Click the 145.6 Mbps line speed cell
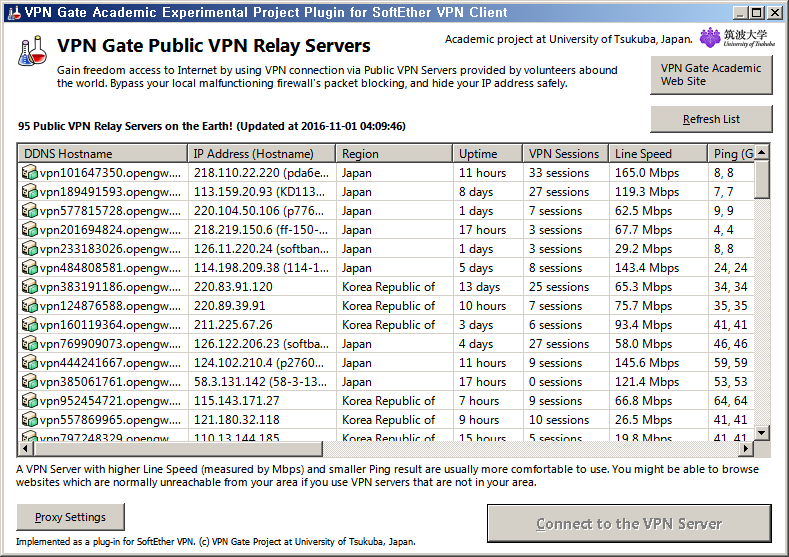This screenshot has width=789, height=557. click(x=658, y=363)
